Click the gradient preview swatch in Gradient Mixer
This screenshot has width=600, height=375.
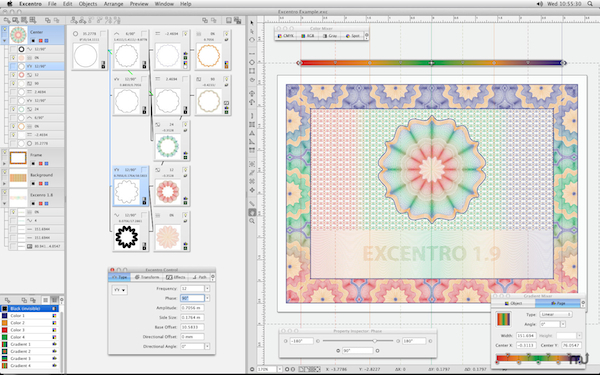tap(503, 319)
